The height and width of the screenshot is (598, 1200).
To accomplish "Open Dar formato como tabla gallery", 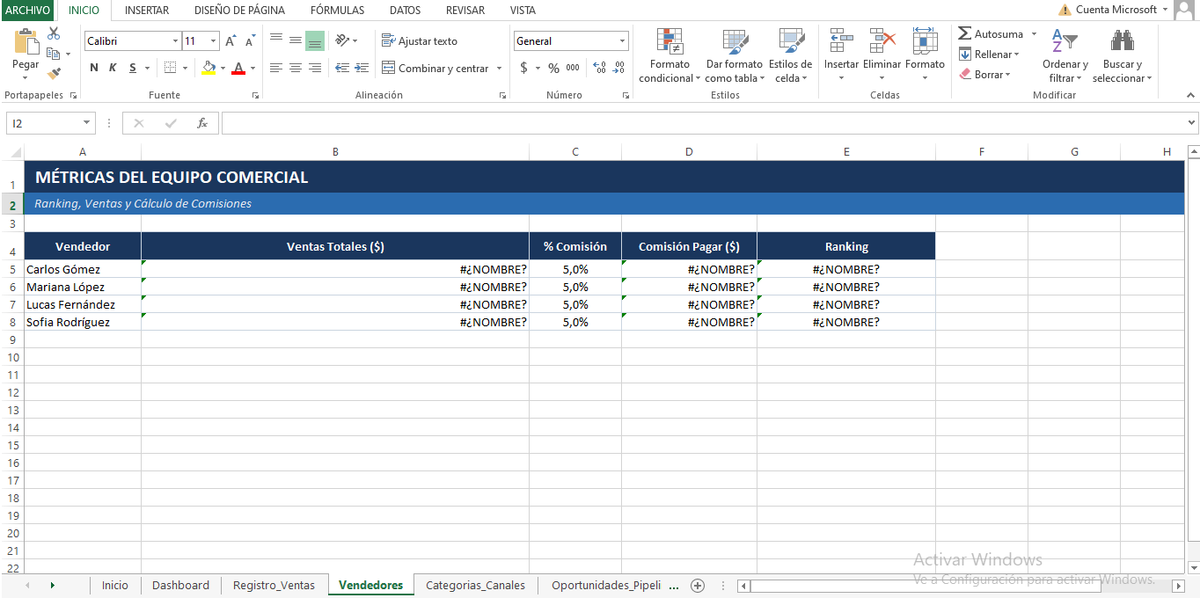I will [734, 56].
